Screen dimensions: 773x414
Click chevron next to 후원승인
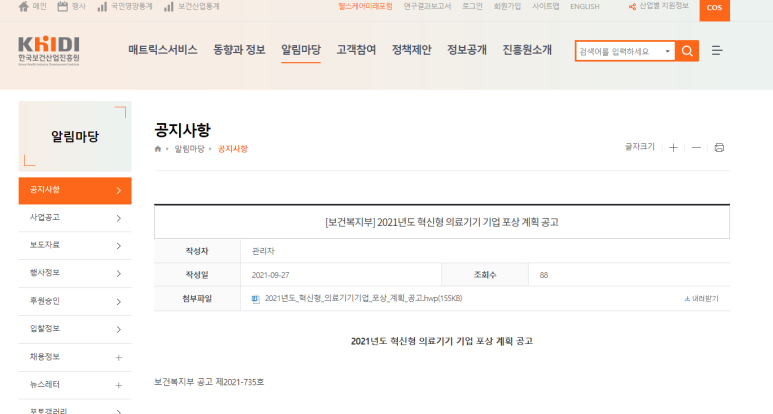click(x=119, y=302)
